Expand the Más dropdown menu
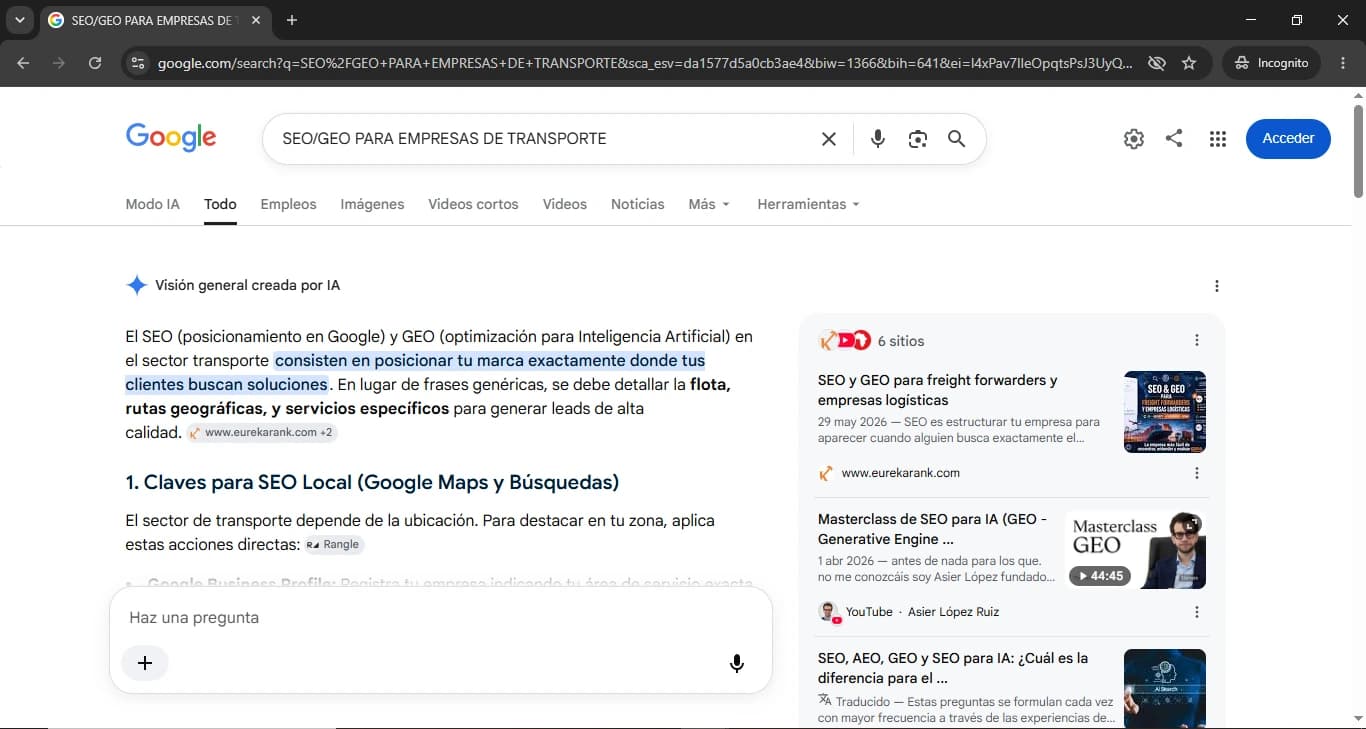 click(x=709, y=204)
